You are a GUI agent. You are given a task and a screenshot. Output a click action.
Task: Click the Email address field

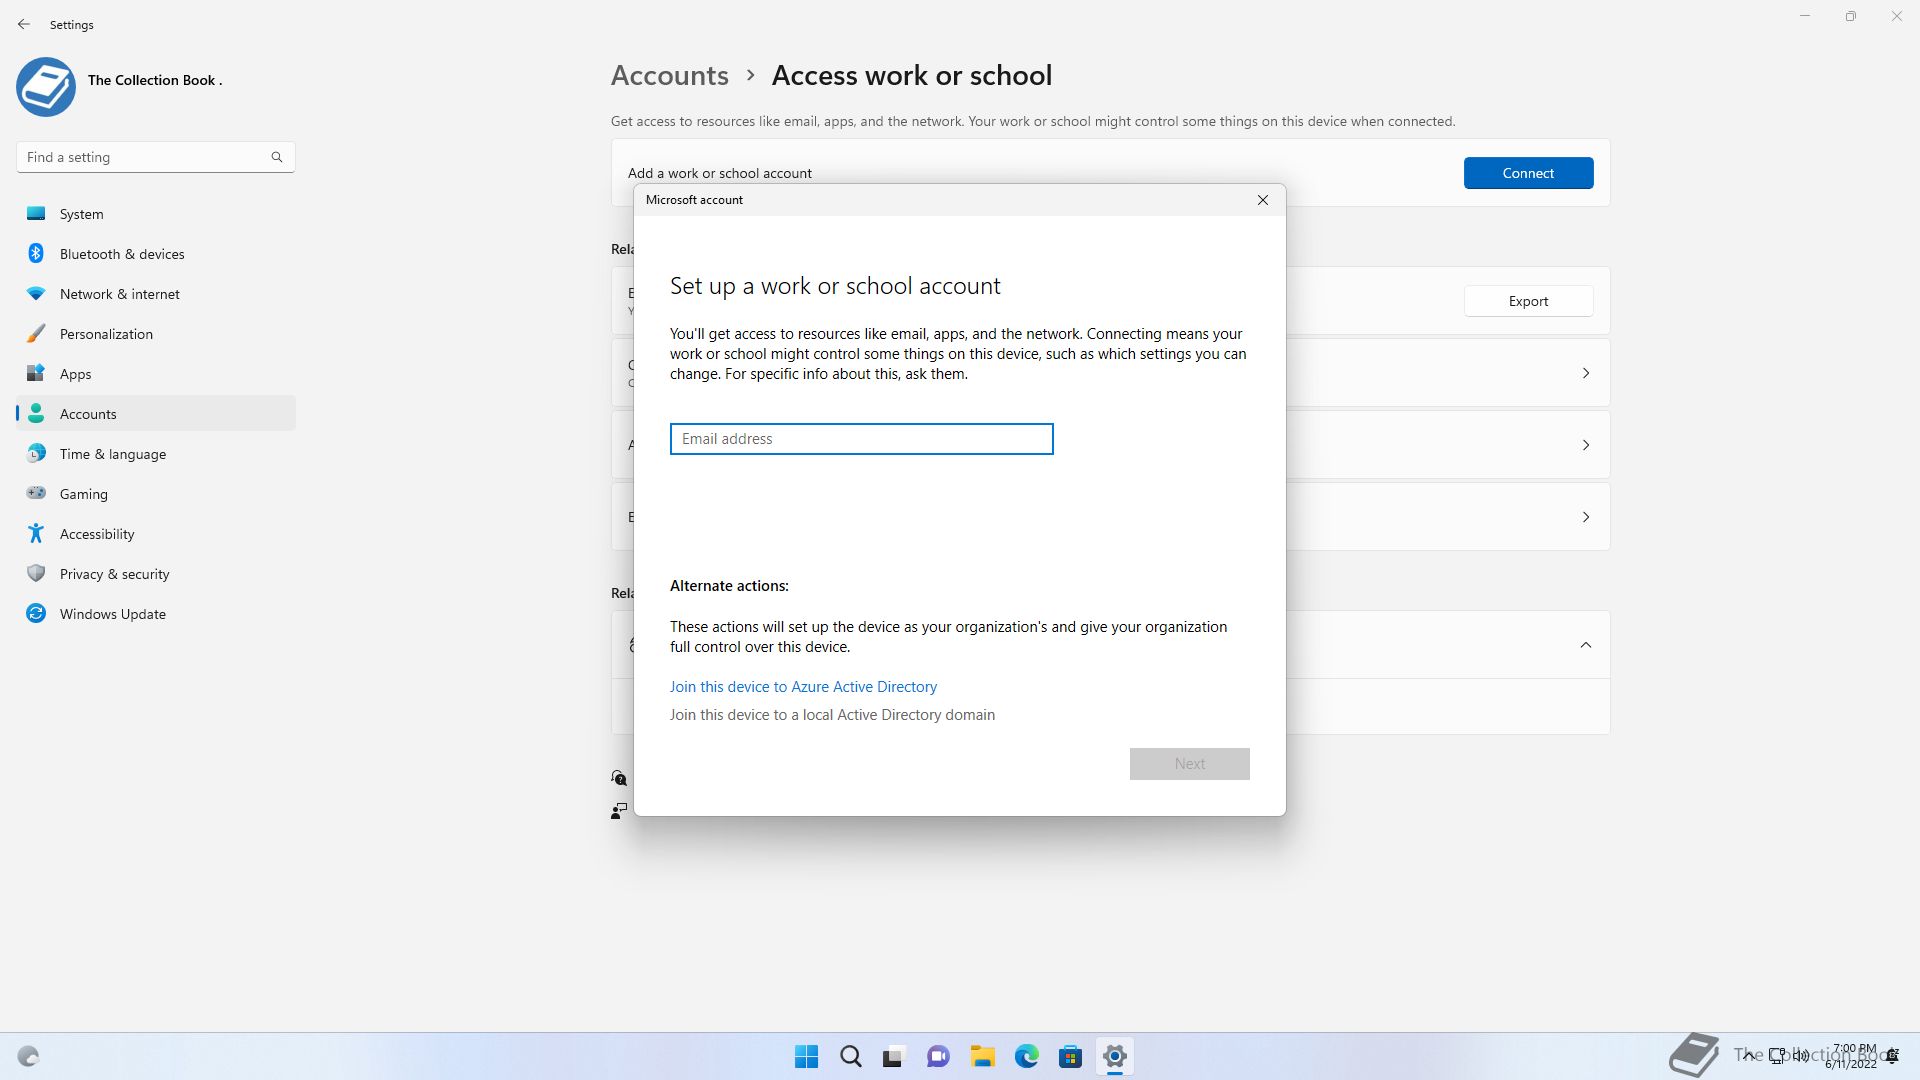861,439
